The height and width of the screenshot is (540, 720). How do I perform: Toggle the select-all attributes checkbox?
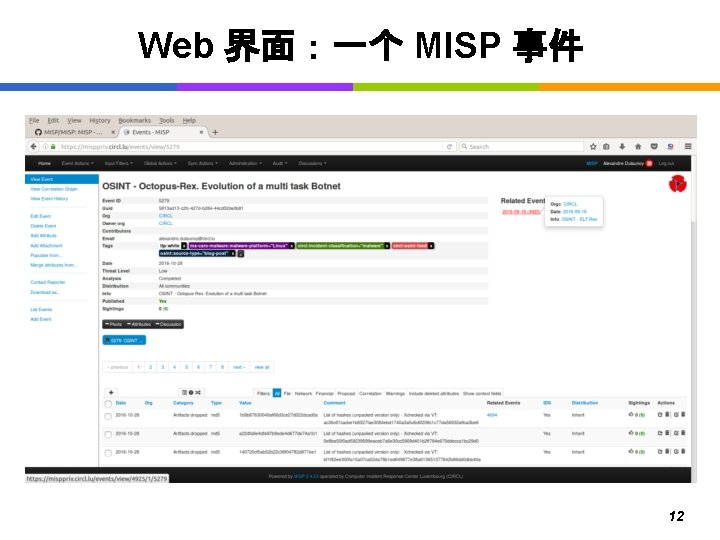coord(108,404)
